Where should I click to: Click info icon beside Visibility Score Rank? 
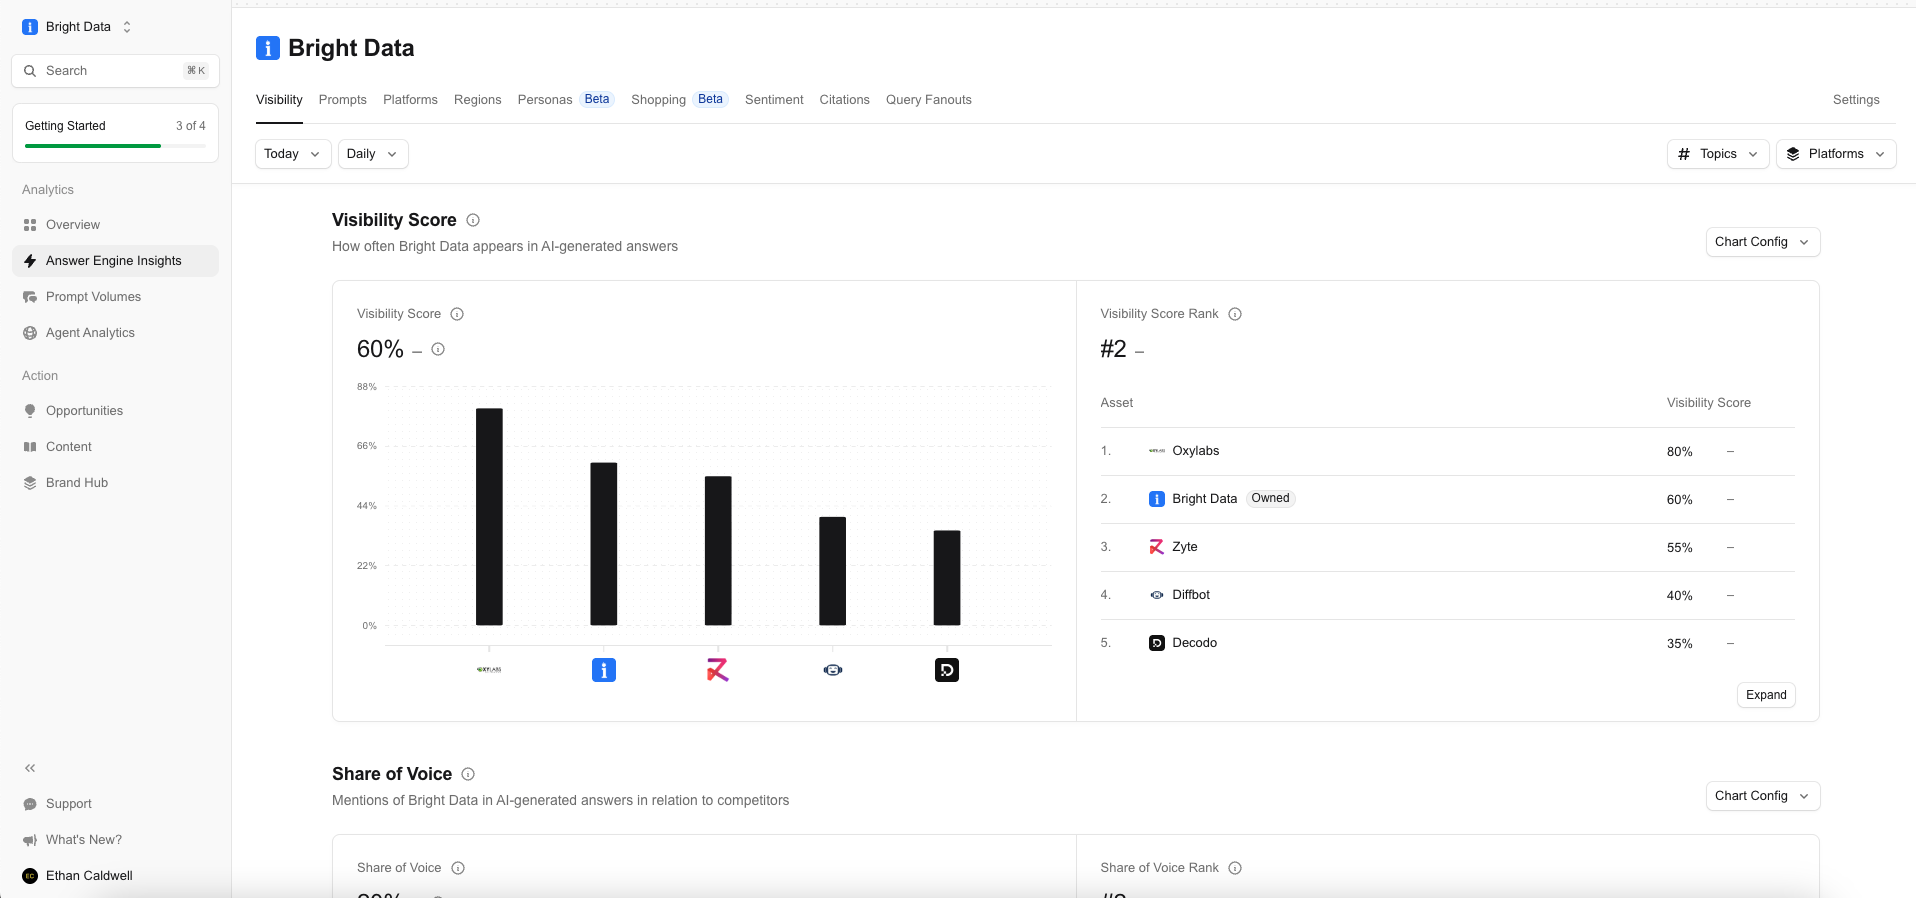(x=1235, y=314)
